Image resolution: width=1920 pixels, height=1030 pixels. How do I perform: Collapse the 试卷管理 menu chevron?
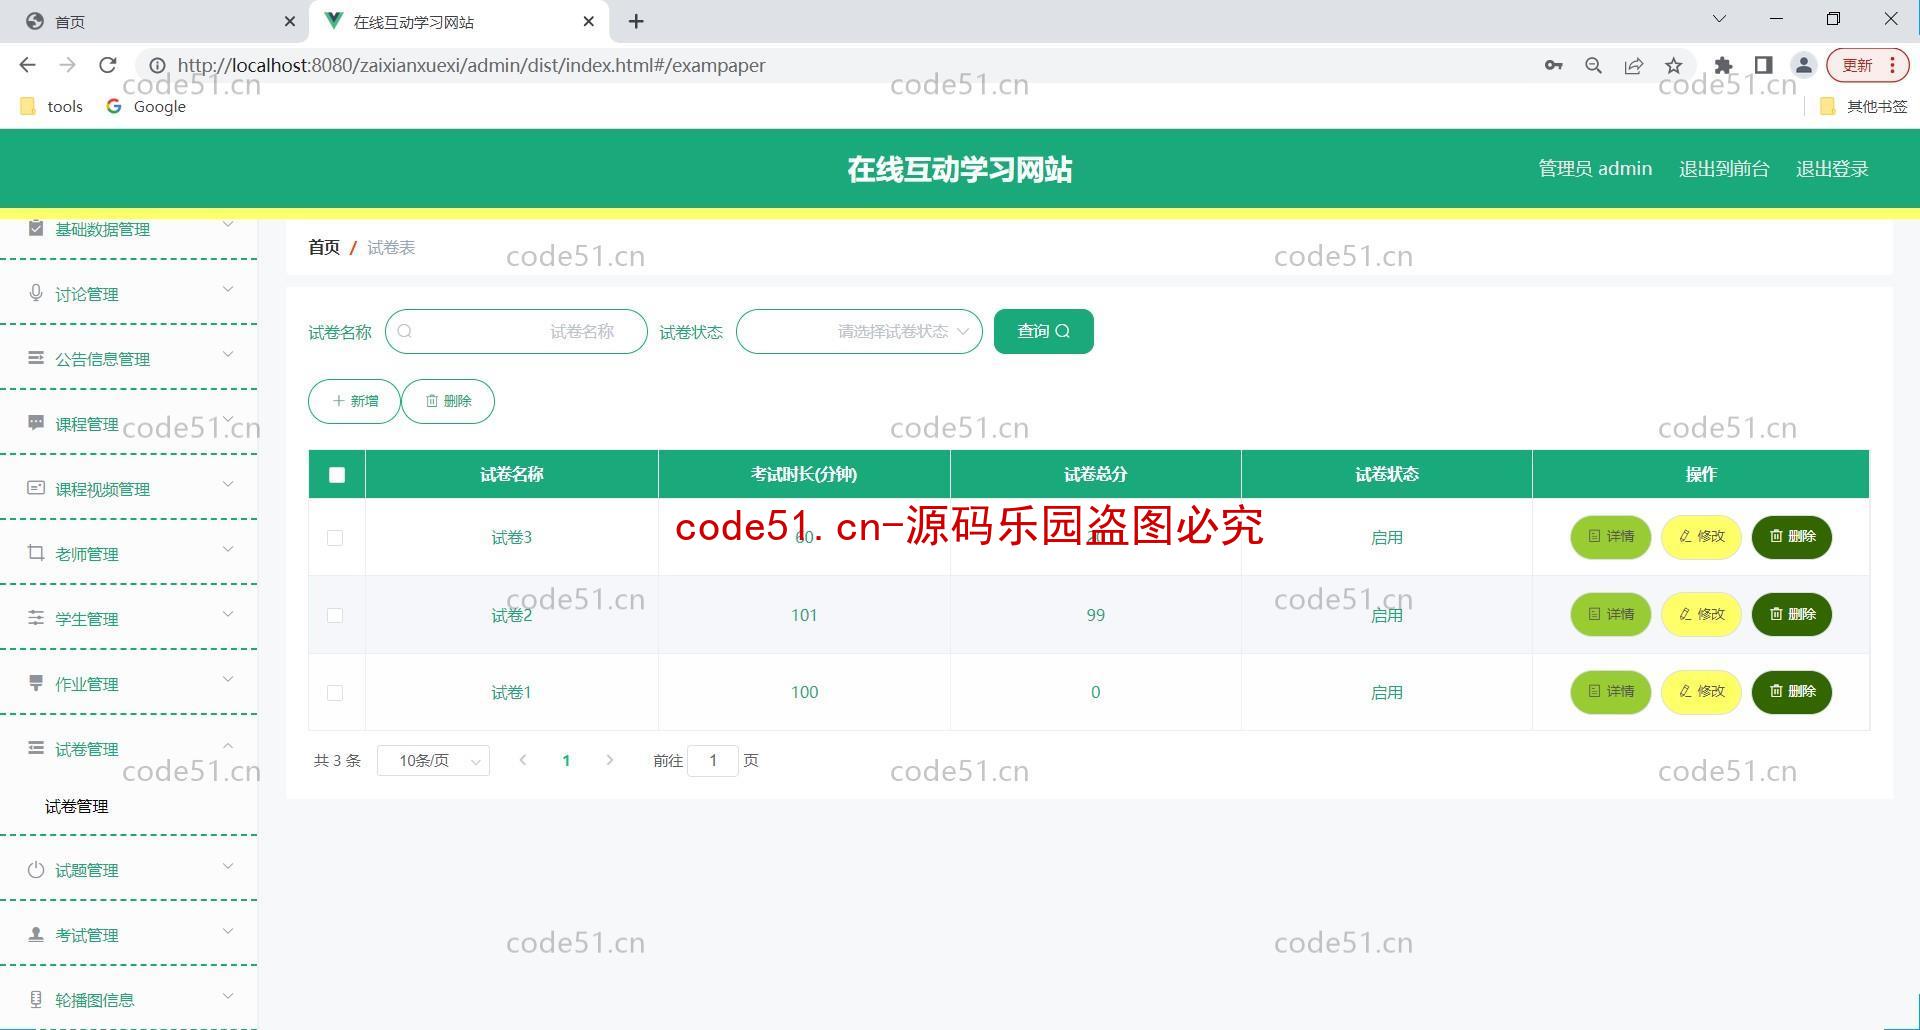(x=228, y=745)
